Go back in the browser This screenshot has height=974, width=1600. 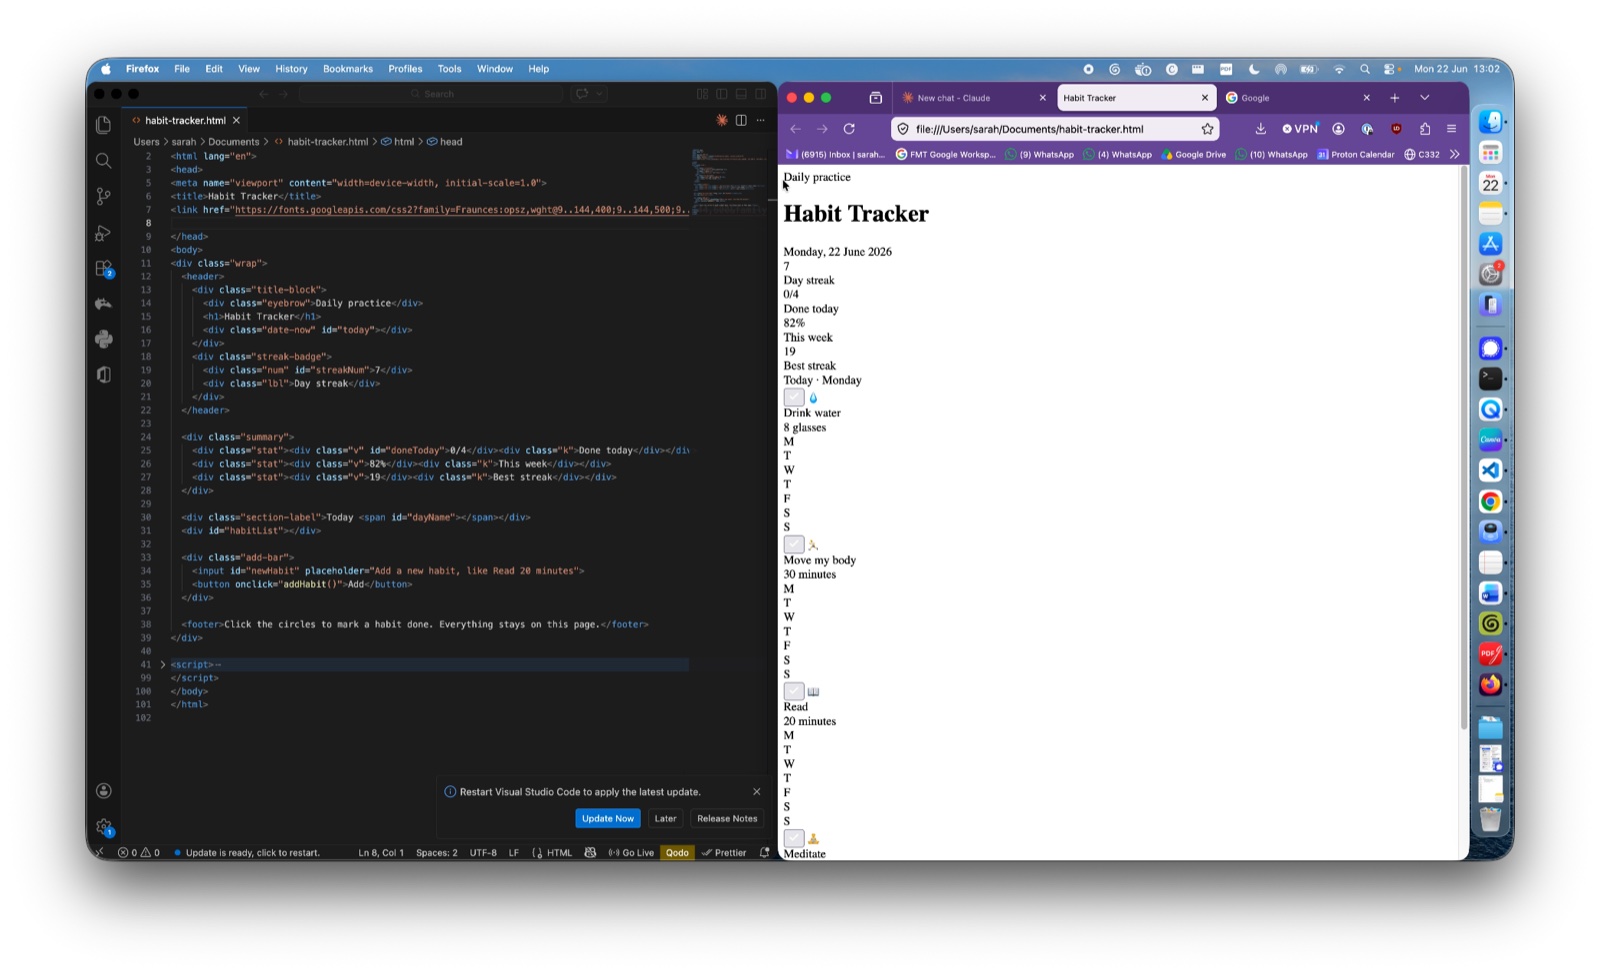[795, 128]
